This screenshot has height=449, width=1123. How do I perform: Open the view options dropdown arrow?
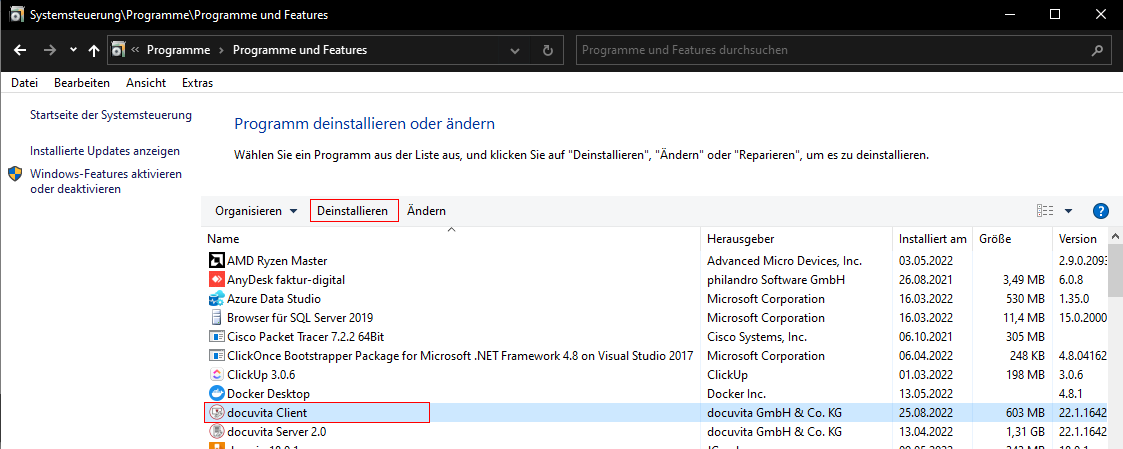1068,211
